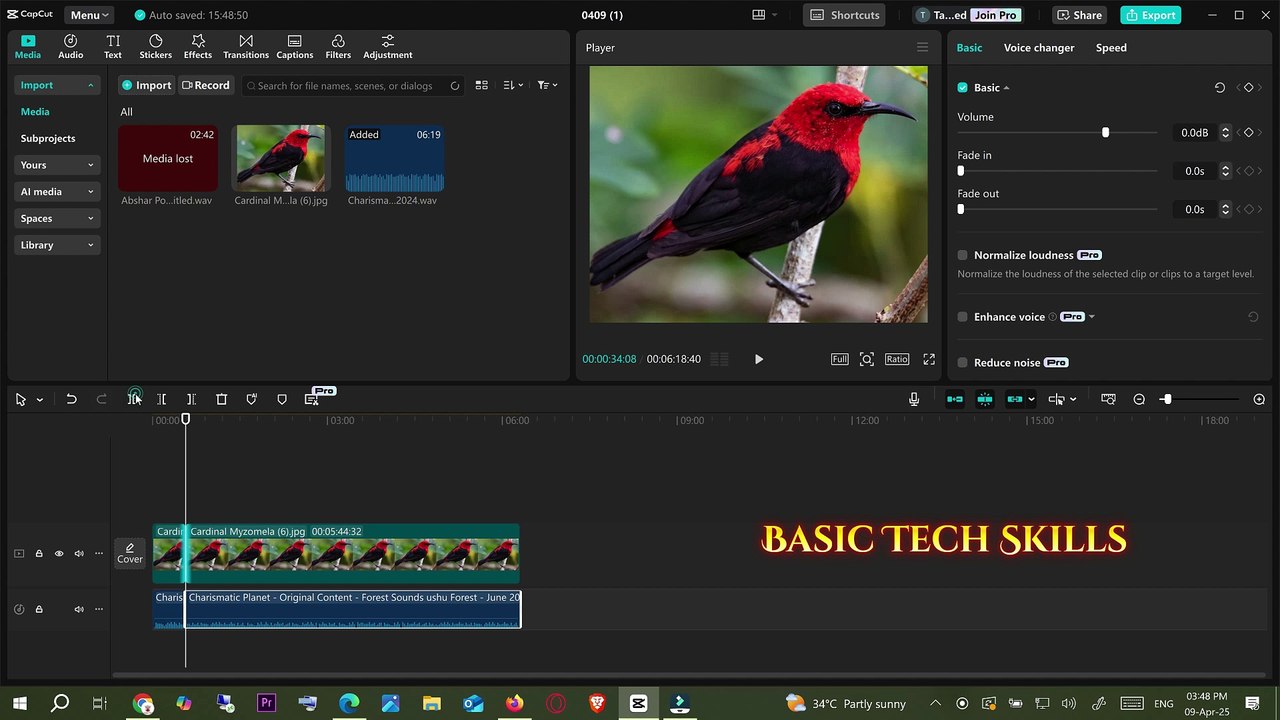Click the Share button
The height and width of the screenshot is (720, 1280).
pyautogui.click(x=1079, y=15)
